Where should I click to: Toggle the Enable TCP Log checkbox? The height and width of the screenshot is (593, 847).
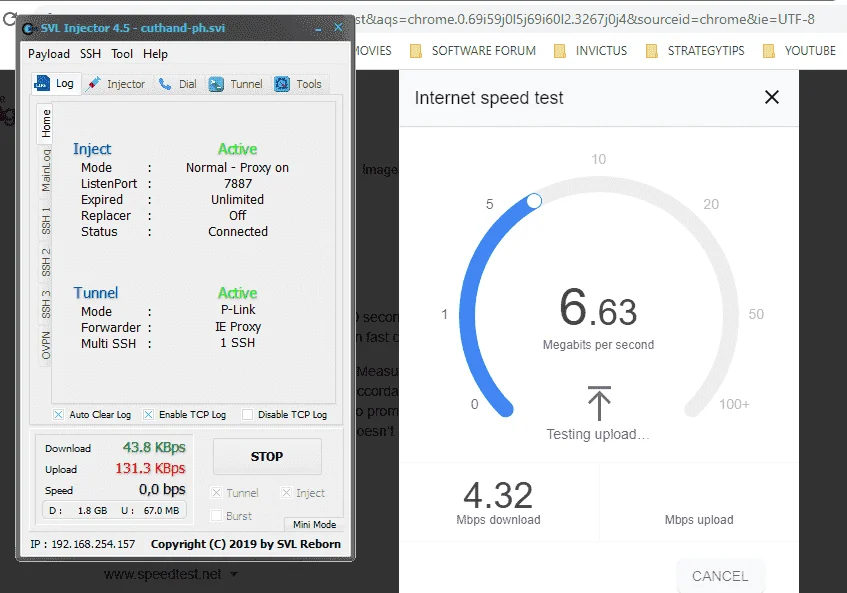pos(148,414)
